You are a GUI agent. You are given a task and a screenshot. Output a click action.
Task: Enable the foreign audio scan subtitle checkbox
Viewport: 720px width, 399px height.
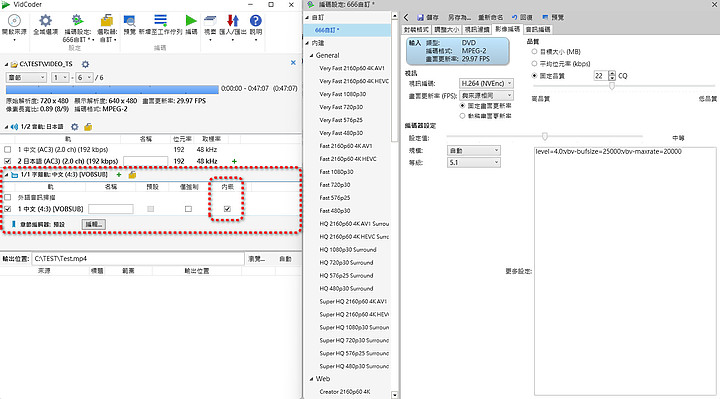(8, 197)
